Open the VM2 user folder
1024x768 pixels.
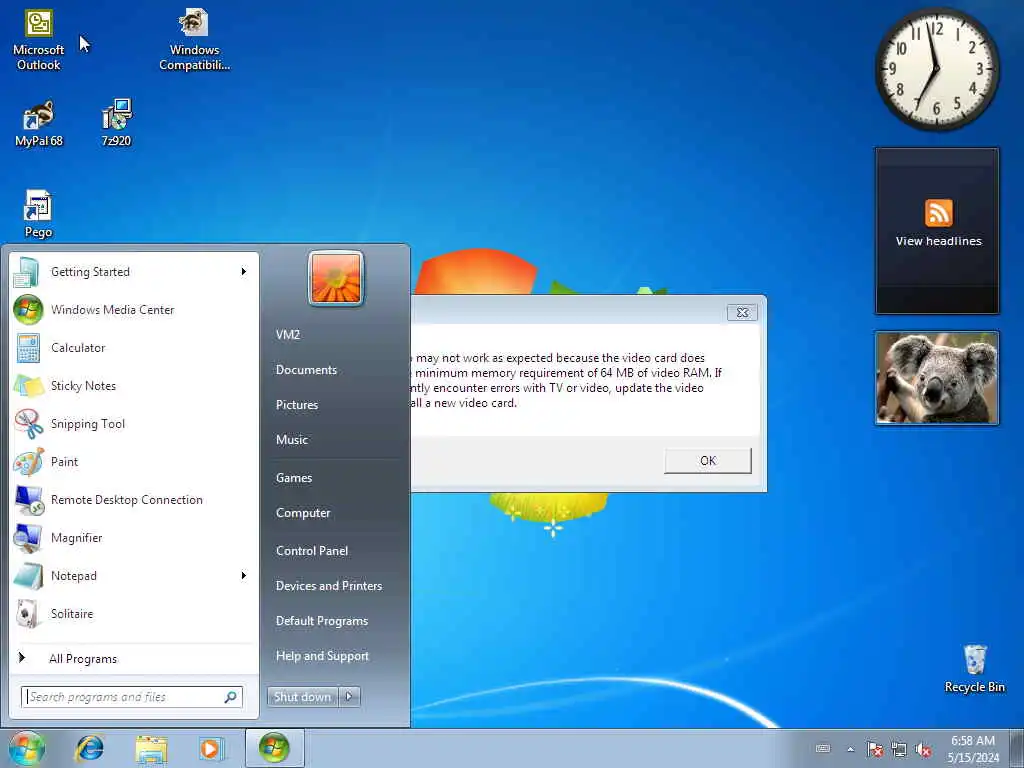click(x=288, y=334)
